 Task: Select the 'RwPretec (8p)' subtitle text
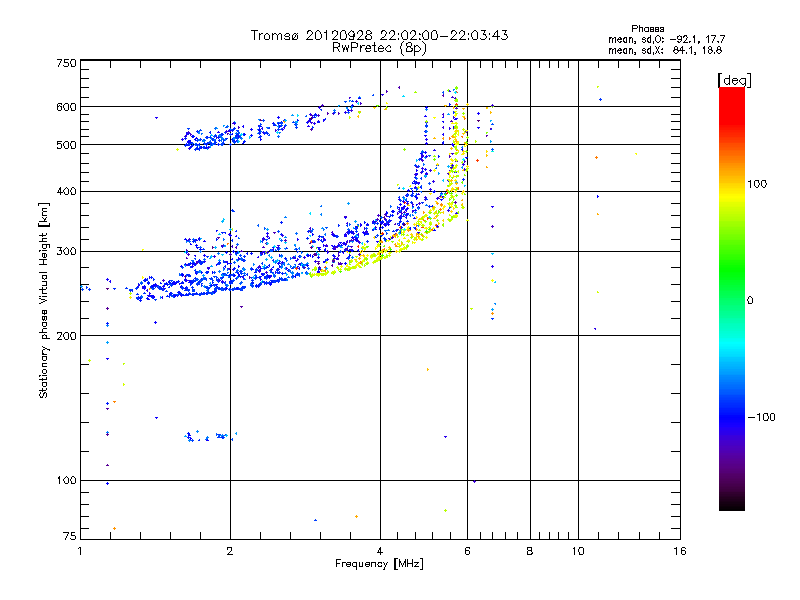pyautogui.click(x=379, y=48)
